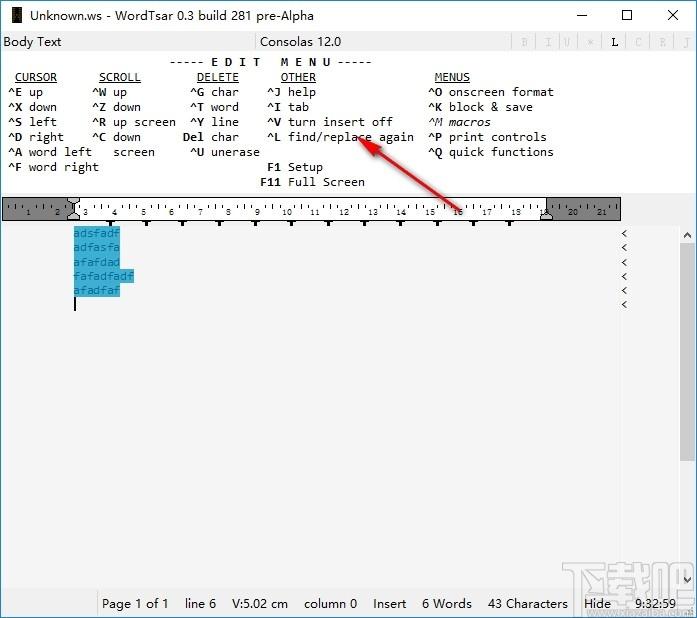This screenshot has height=618, width=697.
Task: Toggle Bold formatting in the toolbar
Action: click(524, 42)
